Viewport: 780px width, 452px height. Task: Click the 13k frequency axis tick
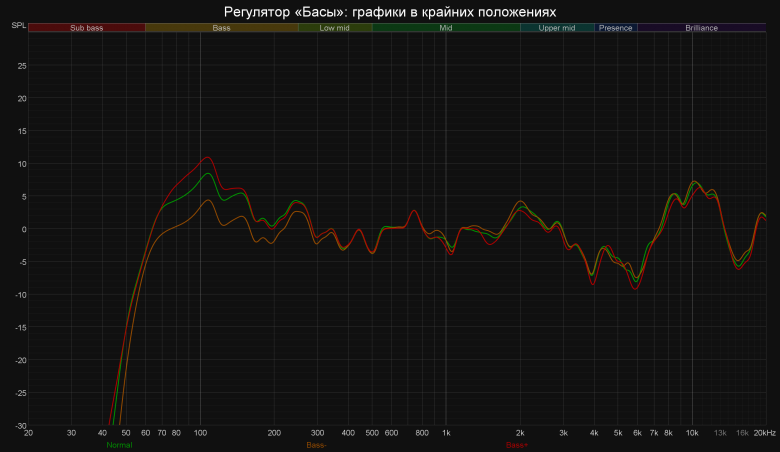point(720,433)
